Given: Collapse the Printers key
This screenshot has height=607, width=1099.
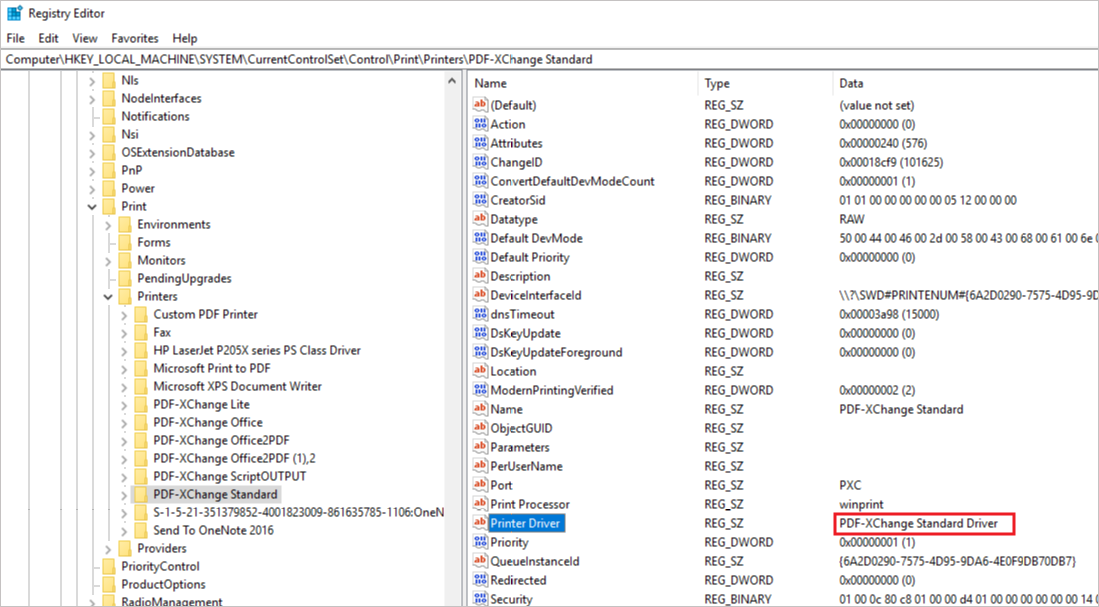Looking at the screenshot, I should (x=108, y=296).
